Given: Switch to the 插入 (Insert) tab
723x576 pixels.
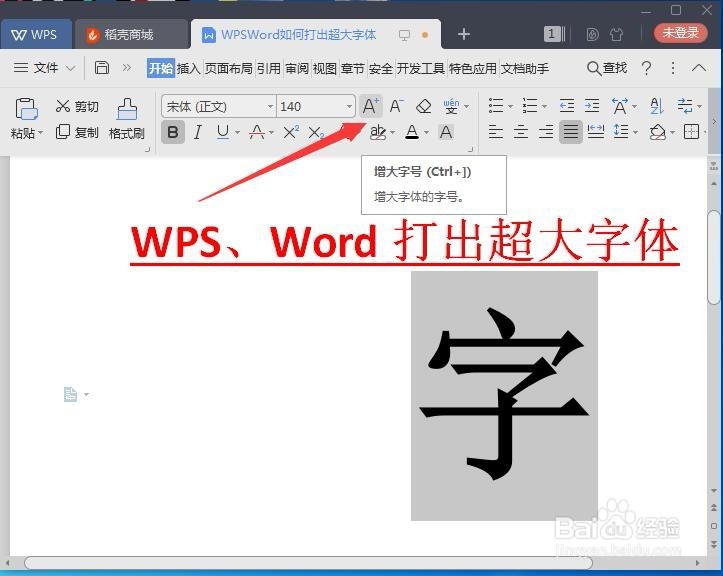Looking at the screenshot, I should [x=188, y=68].
